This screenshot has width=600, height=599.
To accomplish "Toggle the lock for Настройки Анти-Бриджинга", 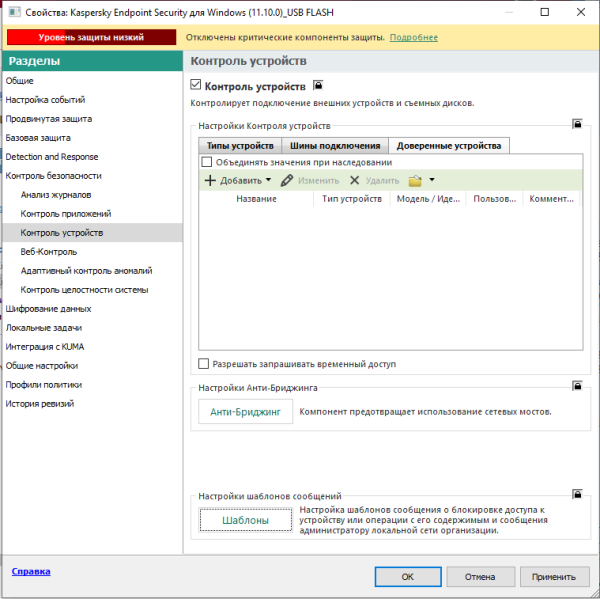I will point(577,385).
